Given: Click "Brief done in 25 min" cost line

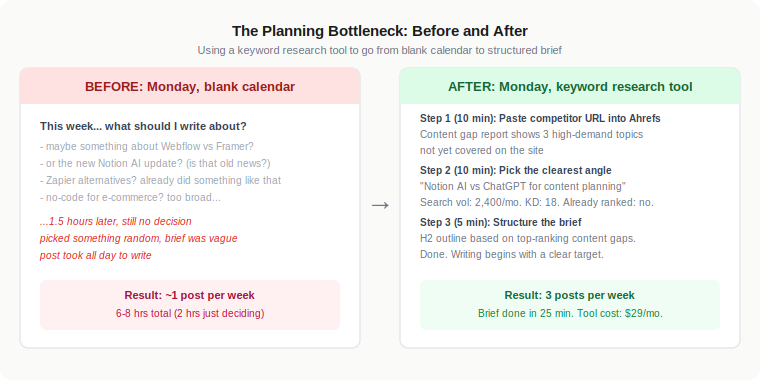Looking at the screenshot, I should click(x=570, y=314).
